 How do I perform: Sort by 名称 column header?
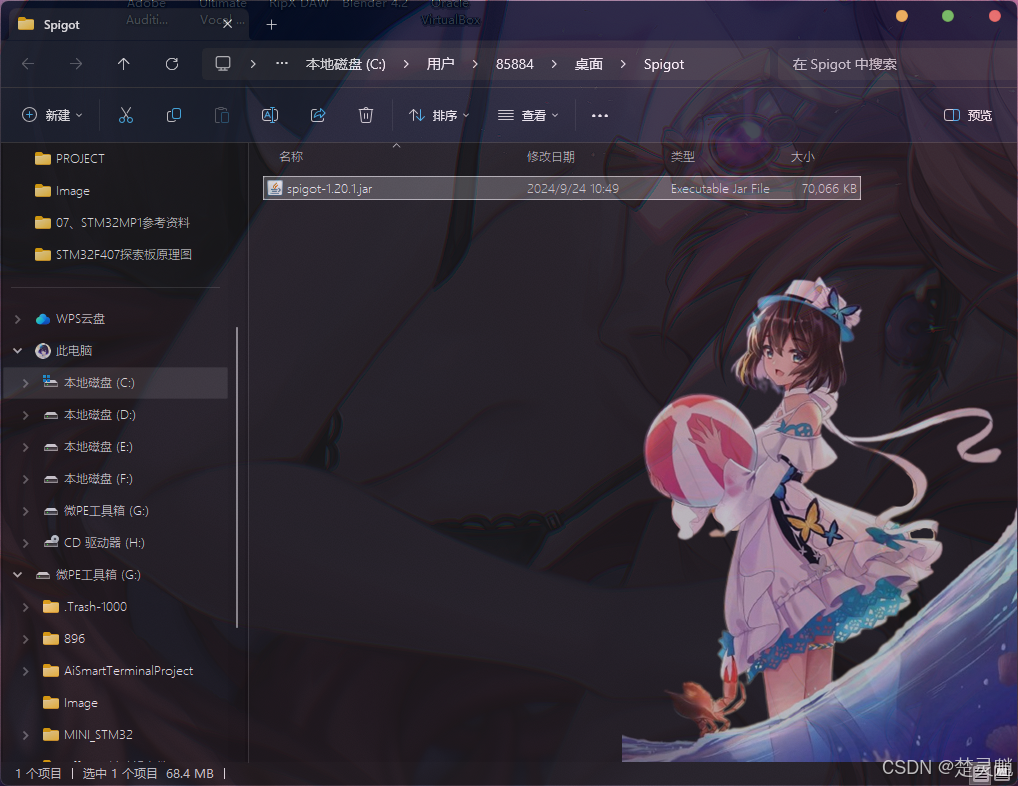point(291,156)
